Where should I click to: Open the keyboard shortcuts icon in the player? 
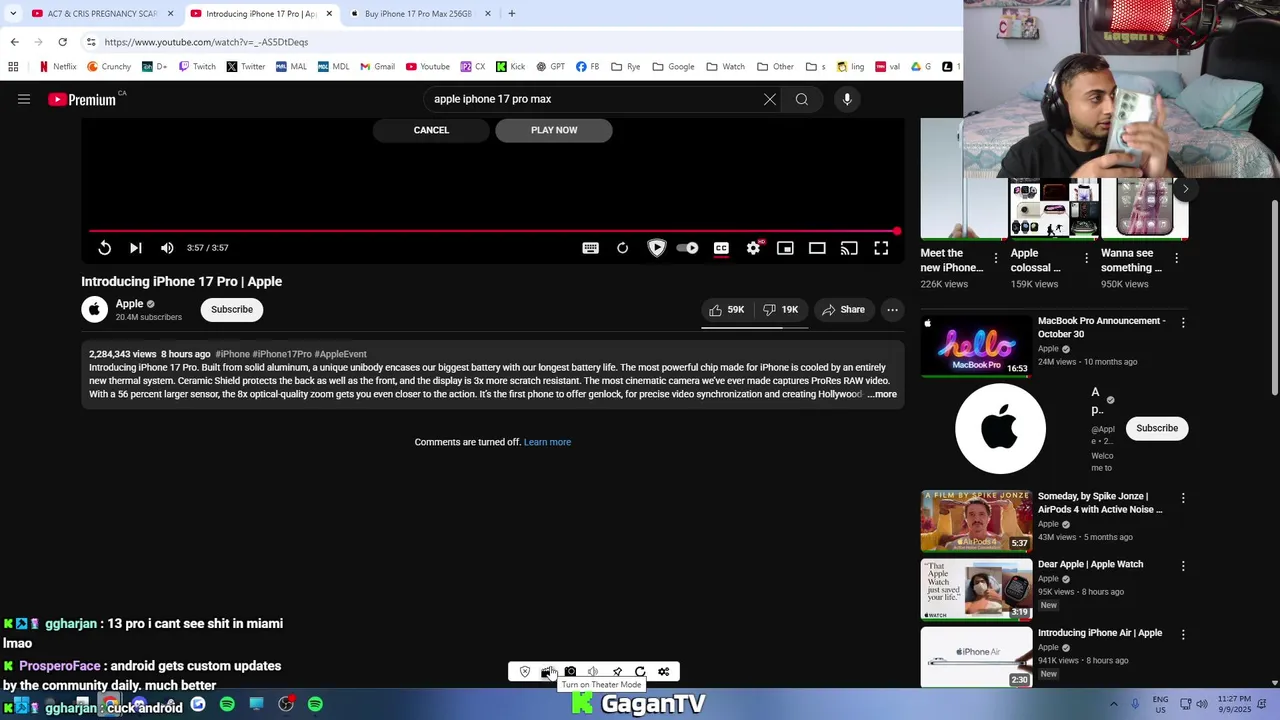point(590,248)
